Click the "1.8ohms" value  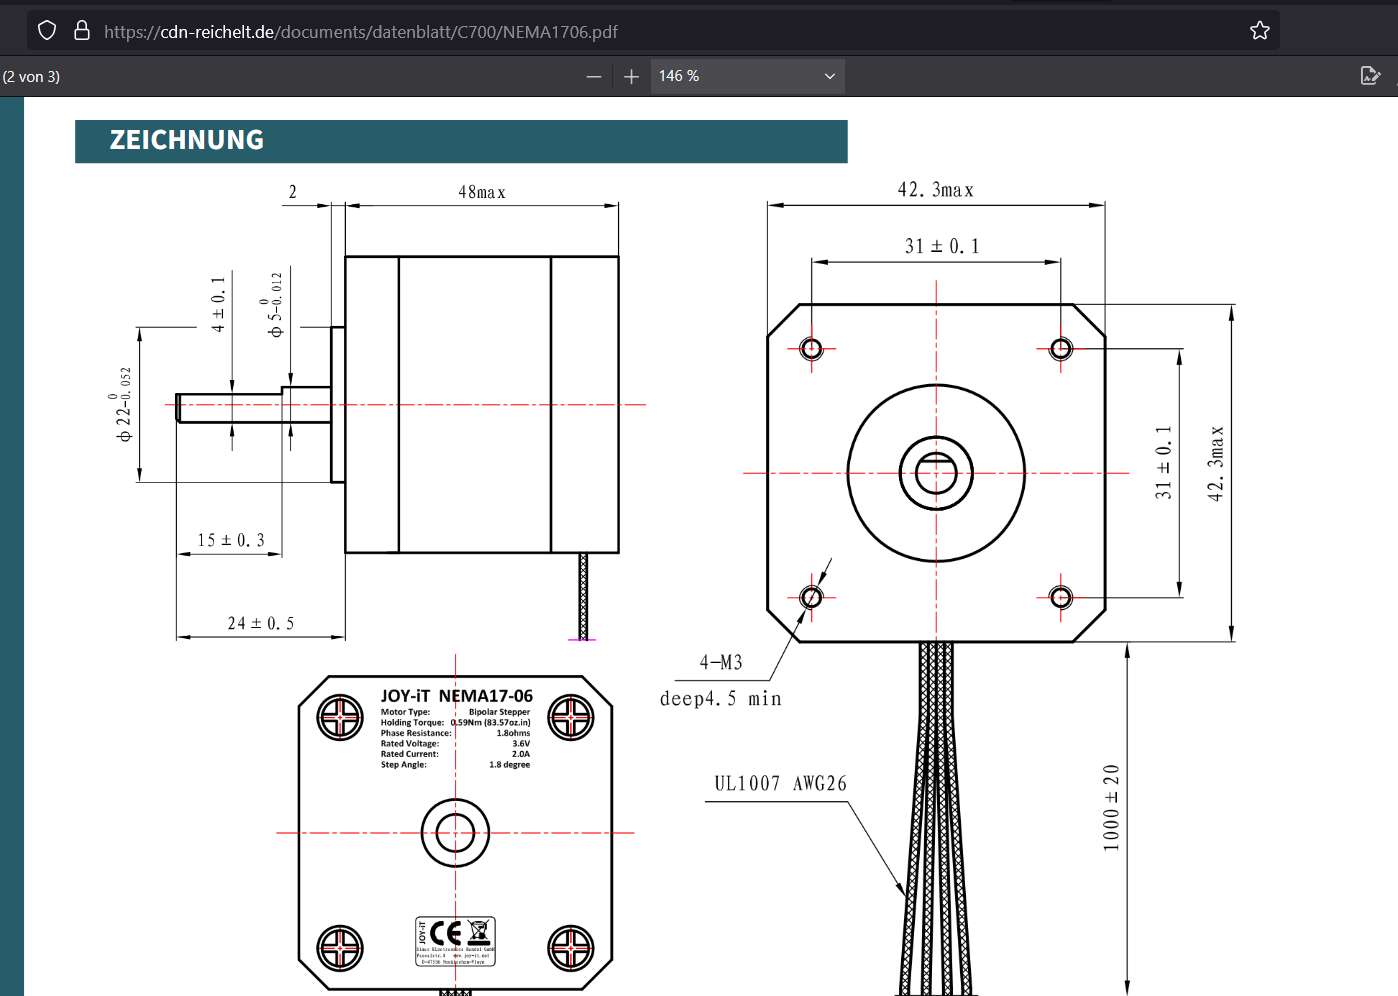pos(514,733)
